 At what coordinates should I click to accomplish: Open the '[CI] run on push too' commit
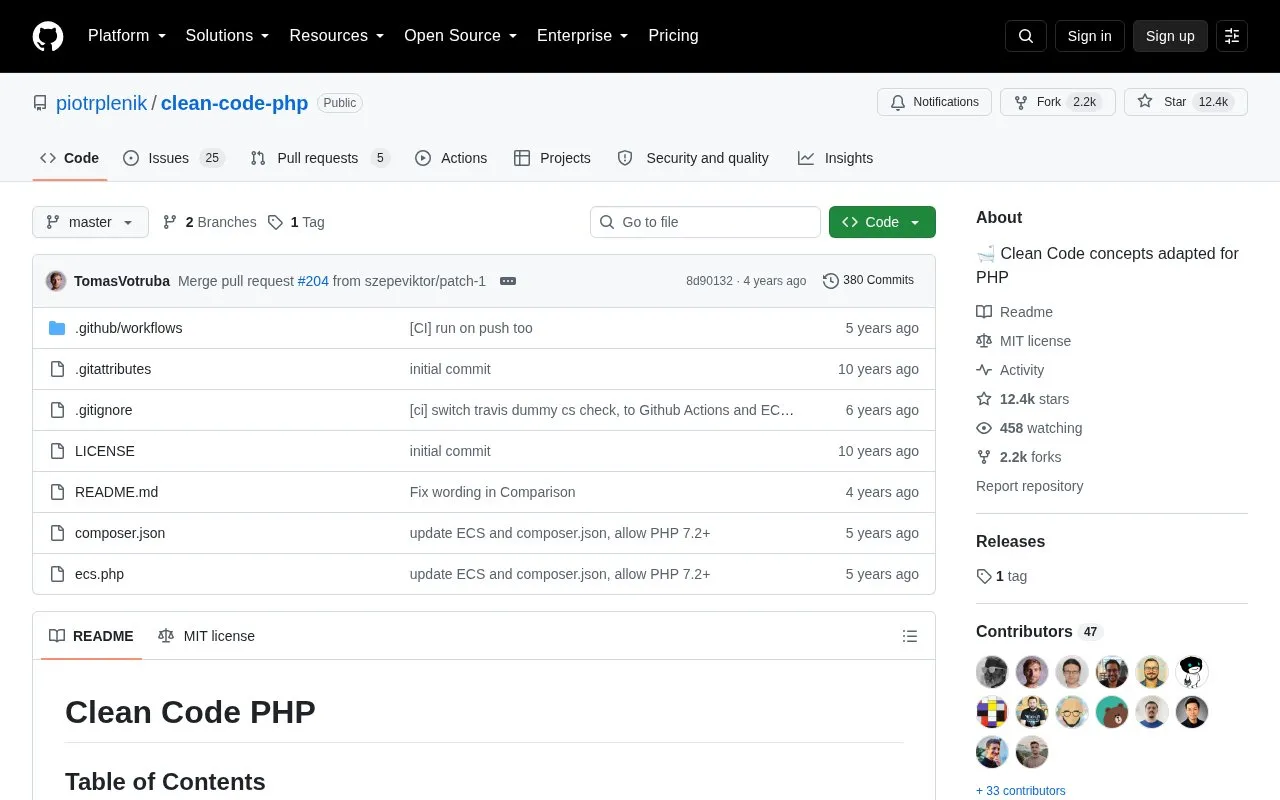click(471, 328)
